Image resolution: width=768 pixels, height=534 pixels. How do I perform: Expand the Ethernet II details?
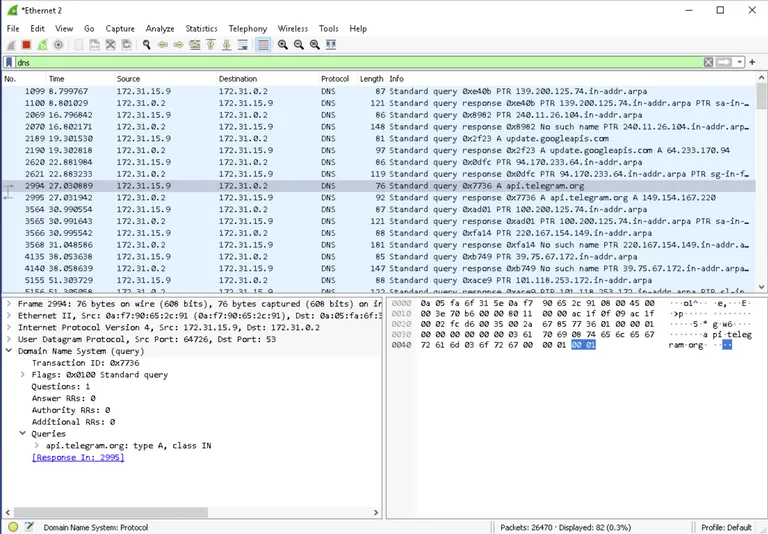pyautogui.click(x=9, y=316)
